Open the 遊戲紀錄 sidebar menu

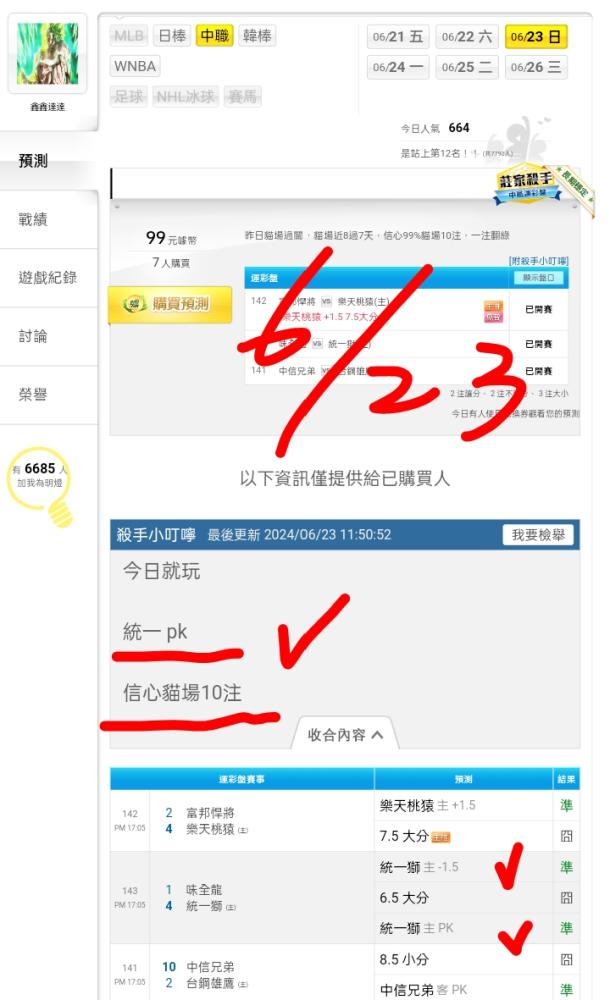[x=48, y=277]
